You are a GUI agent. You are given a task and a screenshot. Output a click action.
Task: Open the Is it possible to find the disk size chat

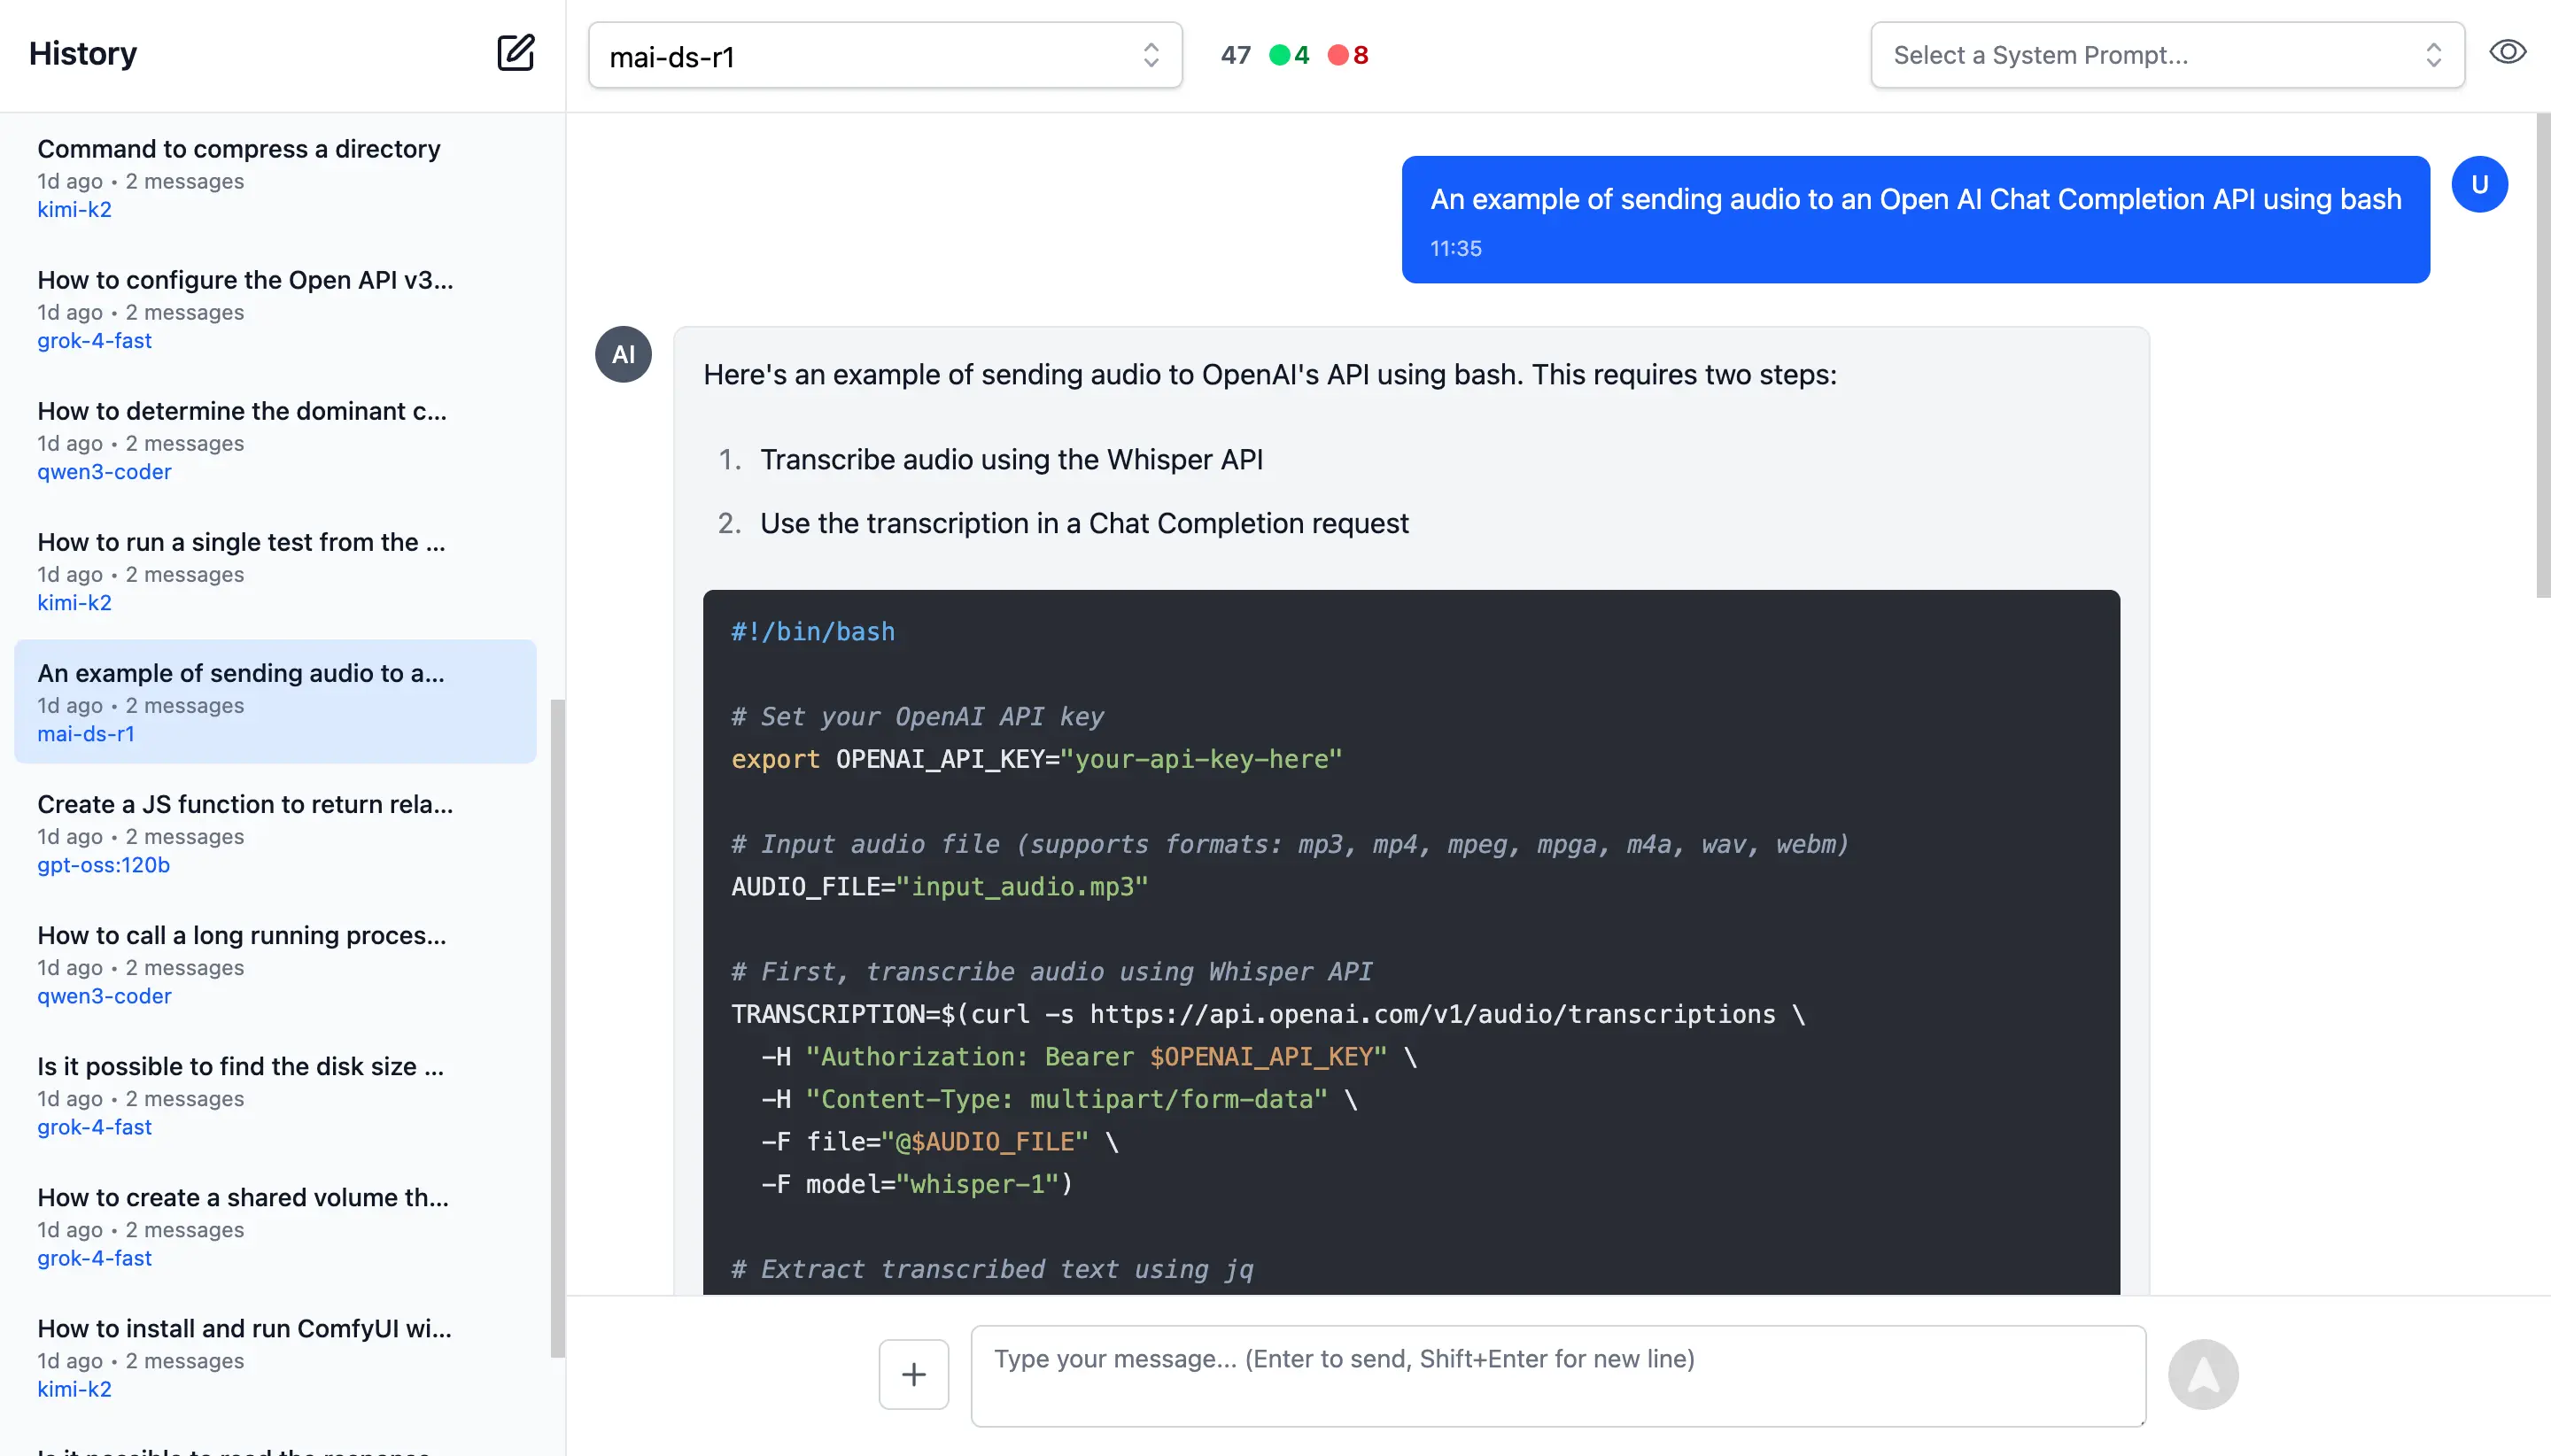point(275,1095)
